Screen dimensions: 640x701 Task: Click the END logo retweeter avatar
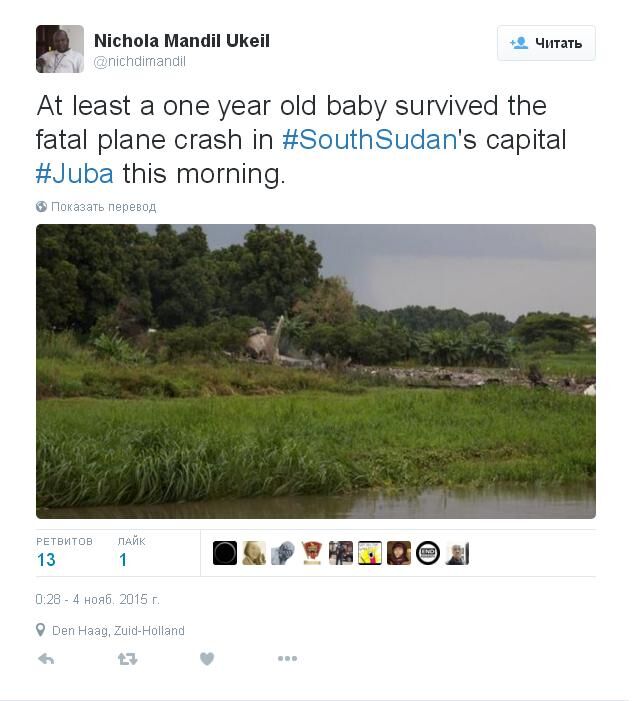pos(428,553)
